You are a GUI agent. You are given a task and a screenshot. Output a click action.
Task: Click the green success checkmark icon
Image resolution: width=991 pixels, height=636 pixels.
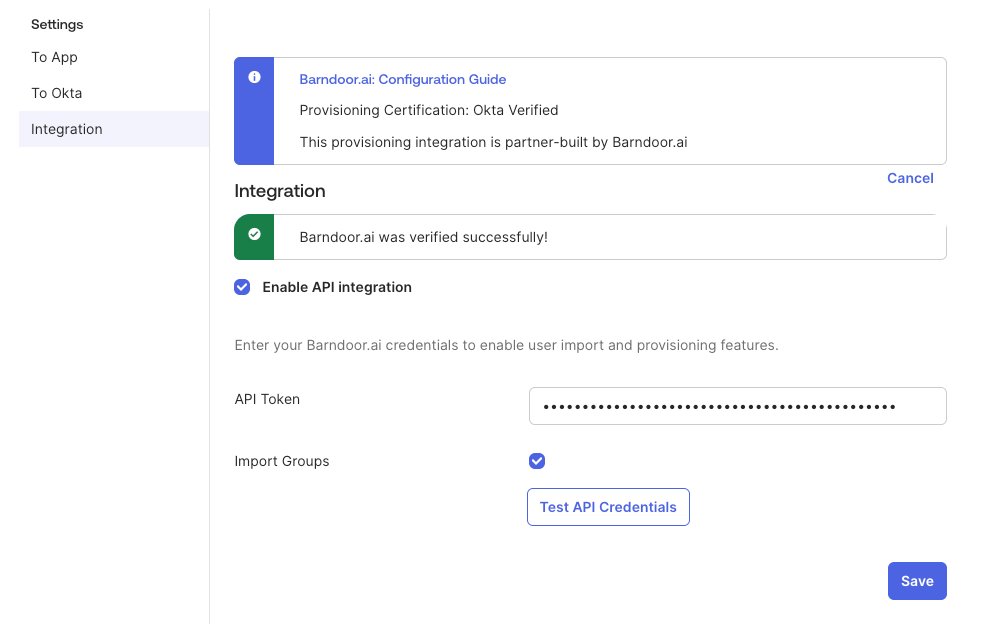[x=254, y=235]
